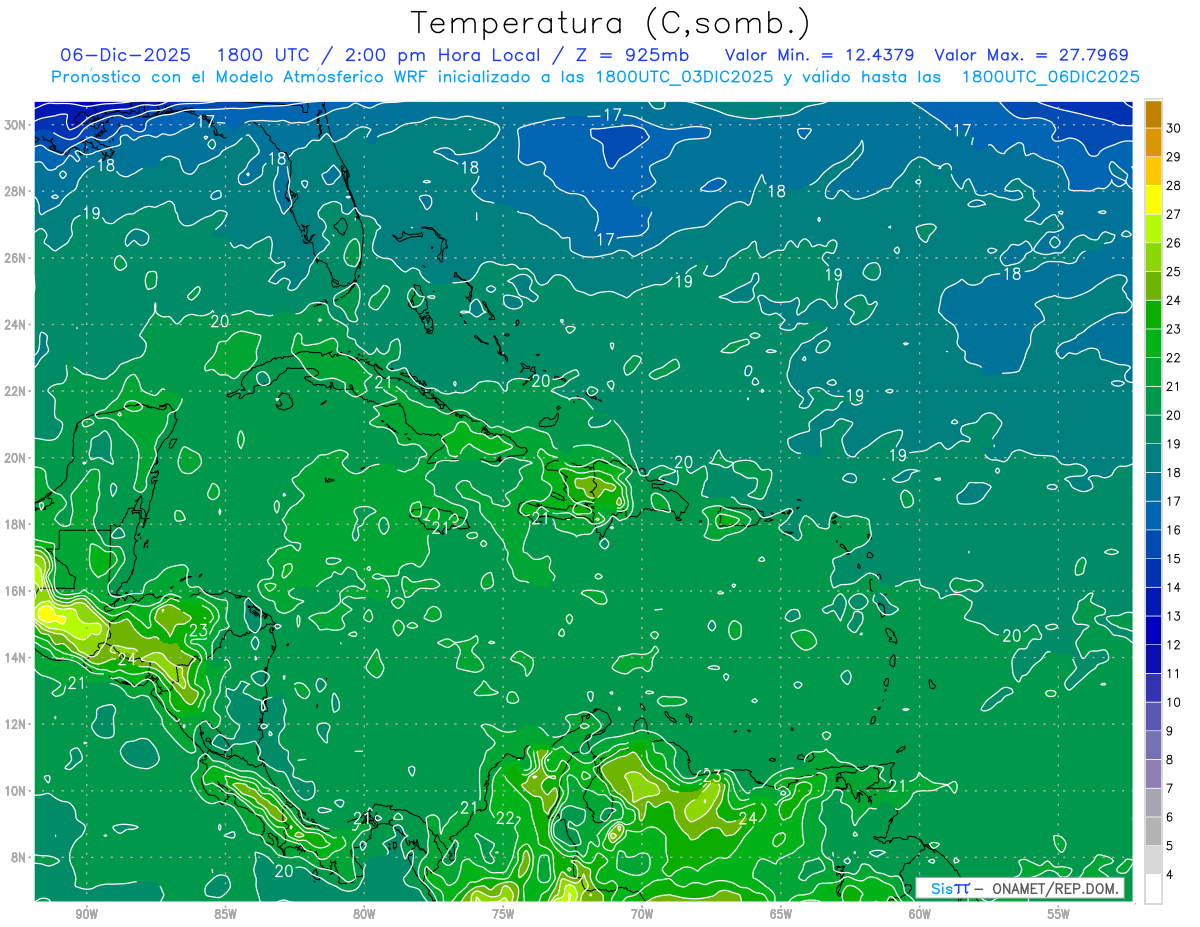Click the "60W" longitude axis label
1200x927 pixels.
pyautogui.click(x=920, y=914)
